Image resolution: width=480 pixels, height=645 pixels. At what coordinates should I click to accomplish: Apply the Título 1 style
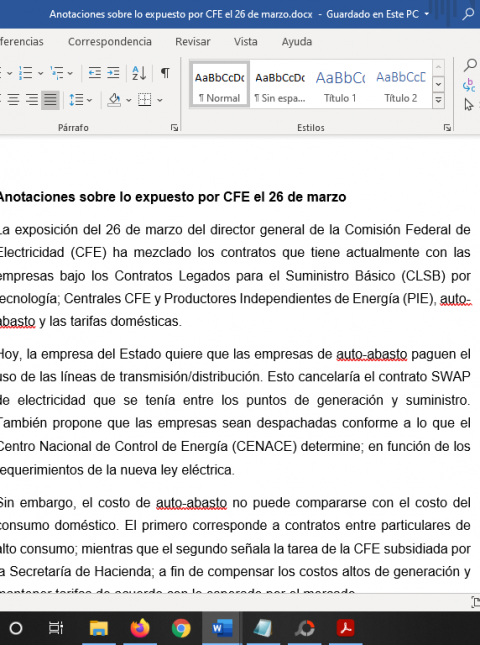click(340, 85)
